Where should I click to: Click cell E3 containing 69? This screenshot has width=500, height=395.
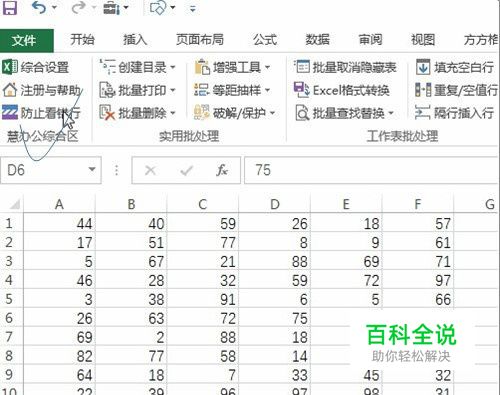tap(346, 261)
